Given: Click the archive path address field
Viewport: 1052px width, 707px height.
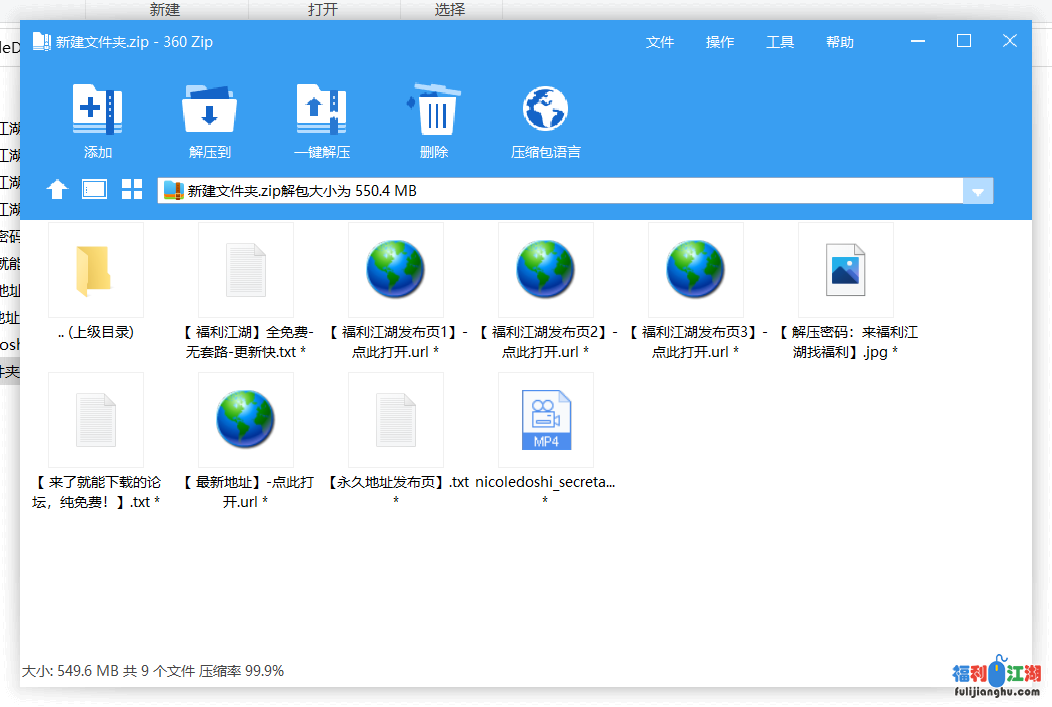Looking at the screenshot, I should tap(560, 191).
